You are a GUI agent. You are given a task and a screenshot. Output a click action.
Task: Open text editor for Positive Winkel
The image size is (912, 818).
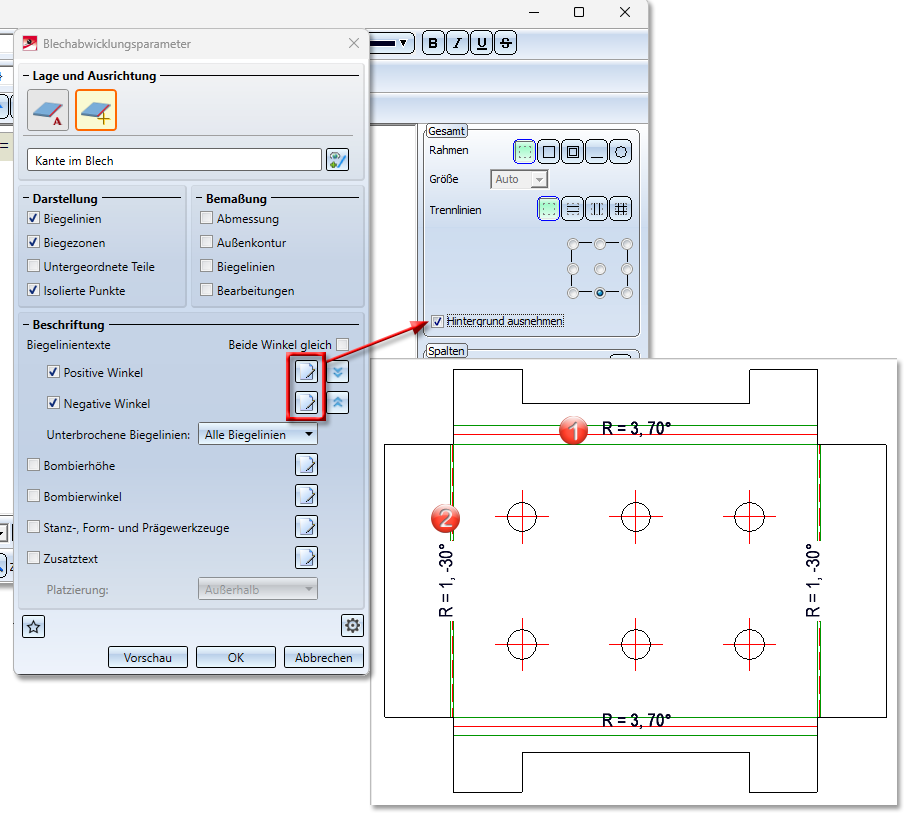pos(307,371)
